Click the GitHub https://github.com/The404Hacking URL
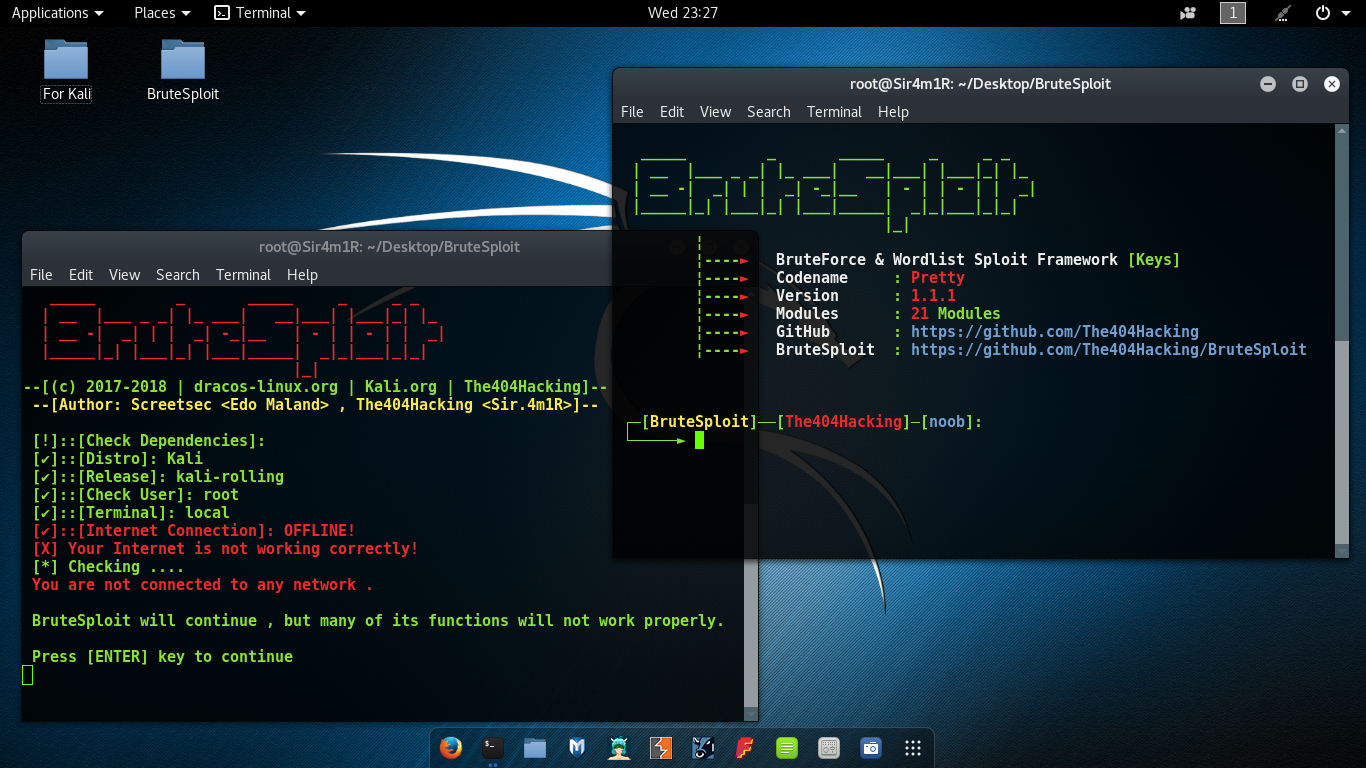Screen dimensions: 1366x768 [1055, 332]
